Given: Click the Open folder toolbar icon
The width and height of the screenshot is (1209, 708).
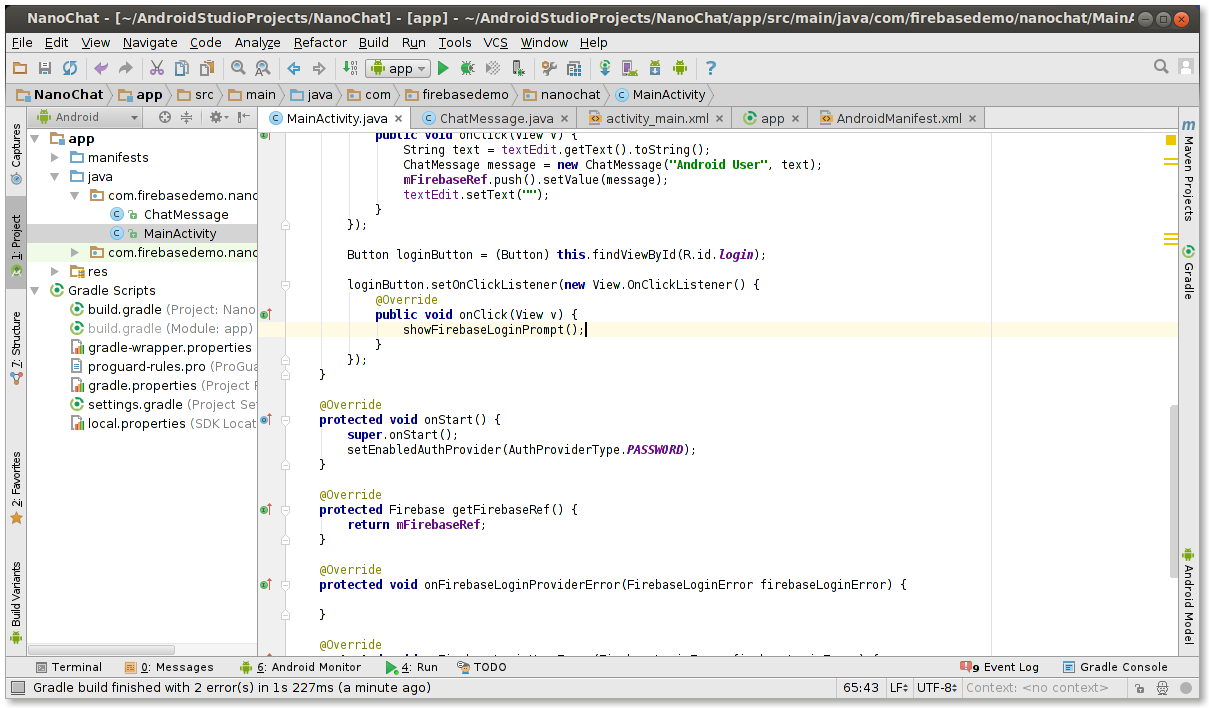Looking at the screenshot, I should point(20,68).
